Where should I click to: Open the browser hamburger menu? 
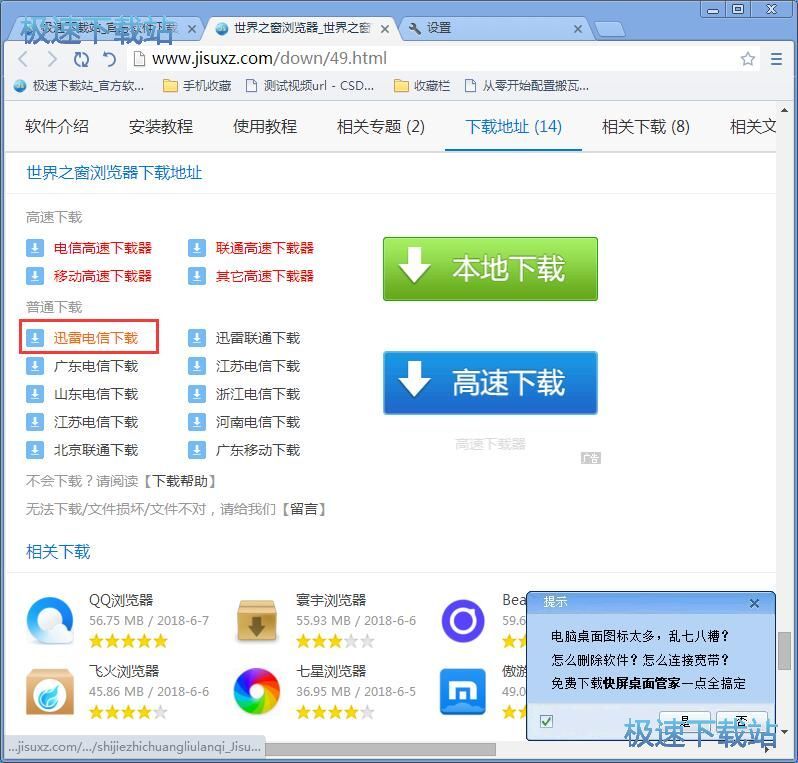point(776,59)
